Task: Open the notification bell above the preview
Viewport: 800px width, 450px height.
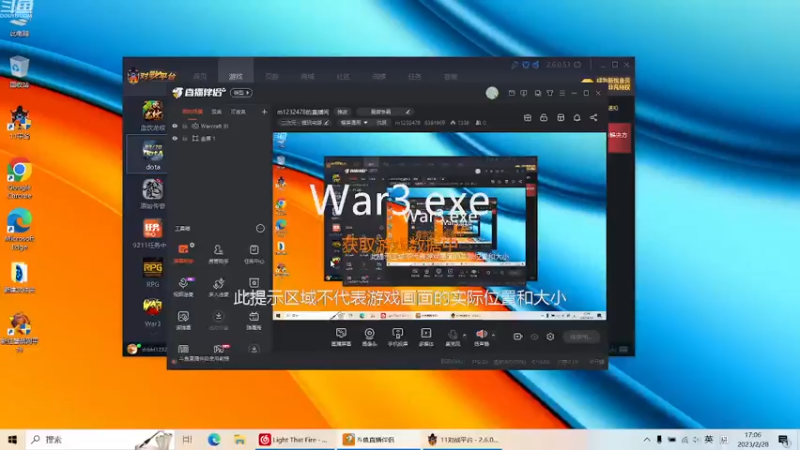Action: (577, 118)
